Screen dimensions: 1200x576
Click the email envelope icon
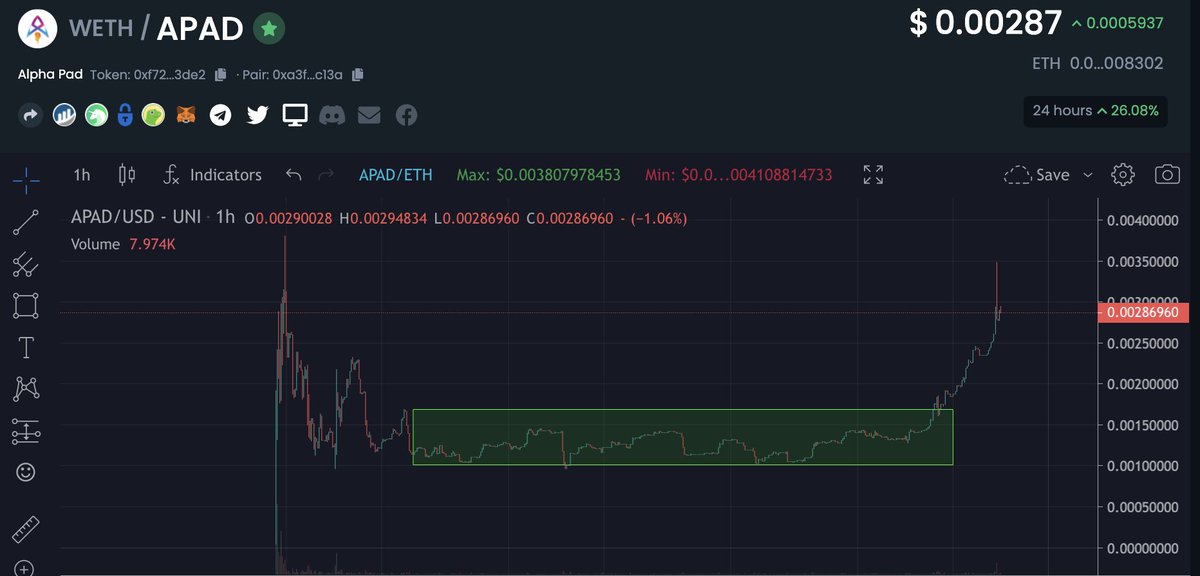click(369, 115)
